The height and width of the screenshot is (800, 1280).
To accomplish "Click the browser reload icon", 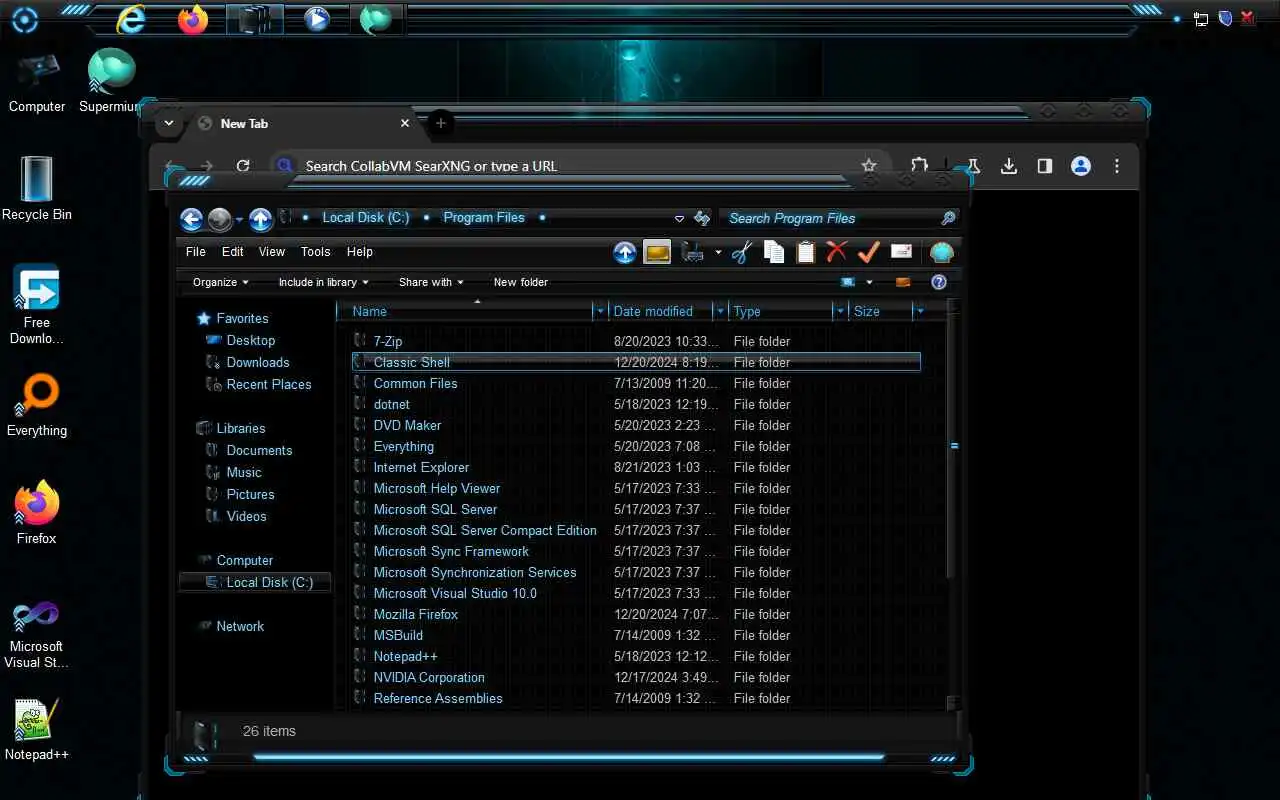I will [243, 166].
